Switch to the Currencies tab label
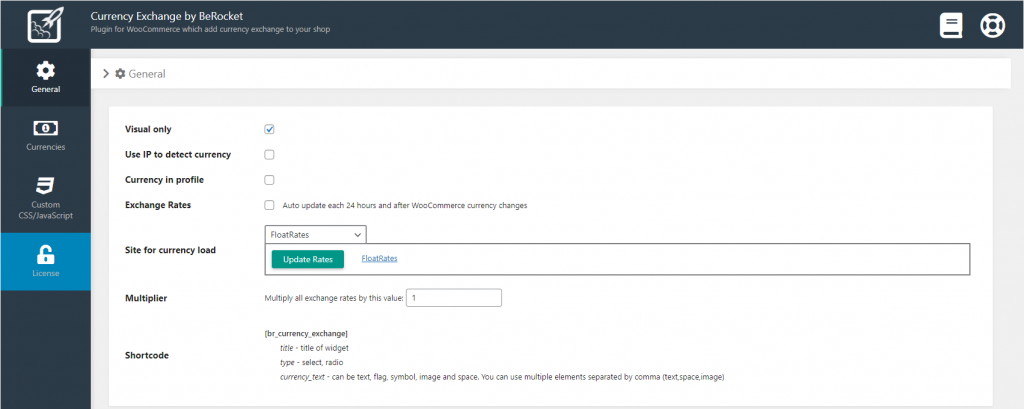The width and height of the screenshot is (1024, 409). click(45, 147)
